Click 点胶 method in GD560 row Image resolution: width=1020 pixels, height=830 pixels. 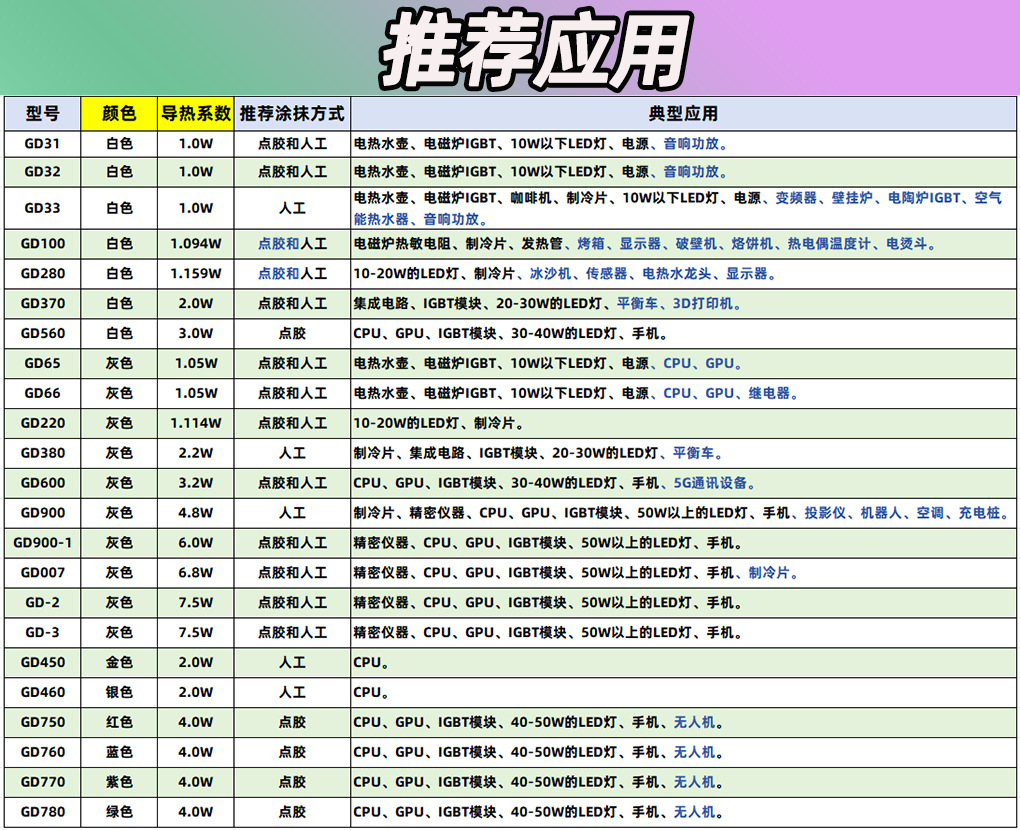(292, 334)
